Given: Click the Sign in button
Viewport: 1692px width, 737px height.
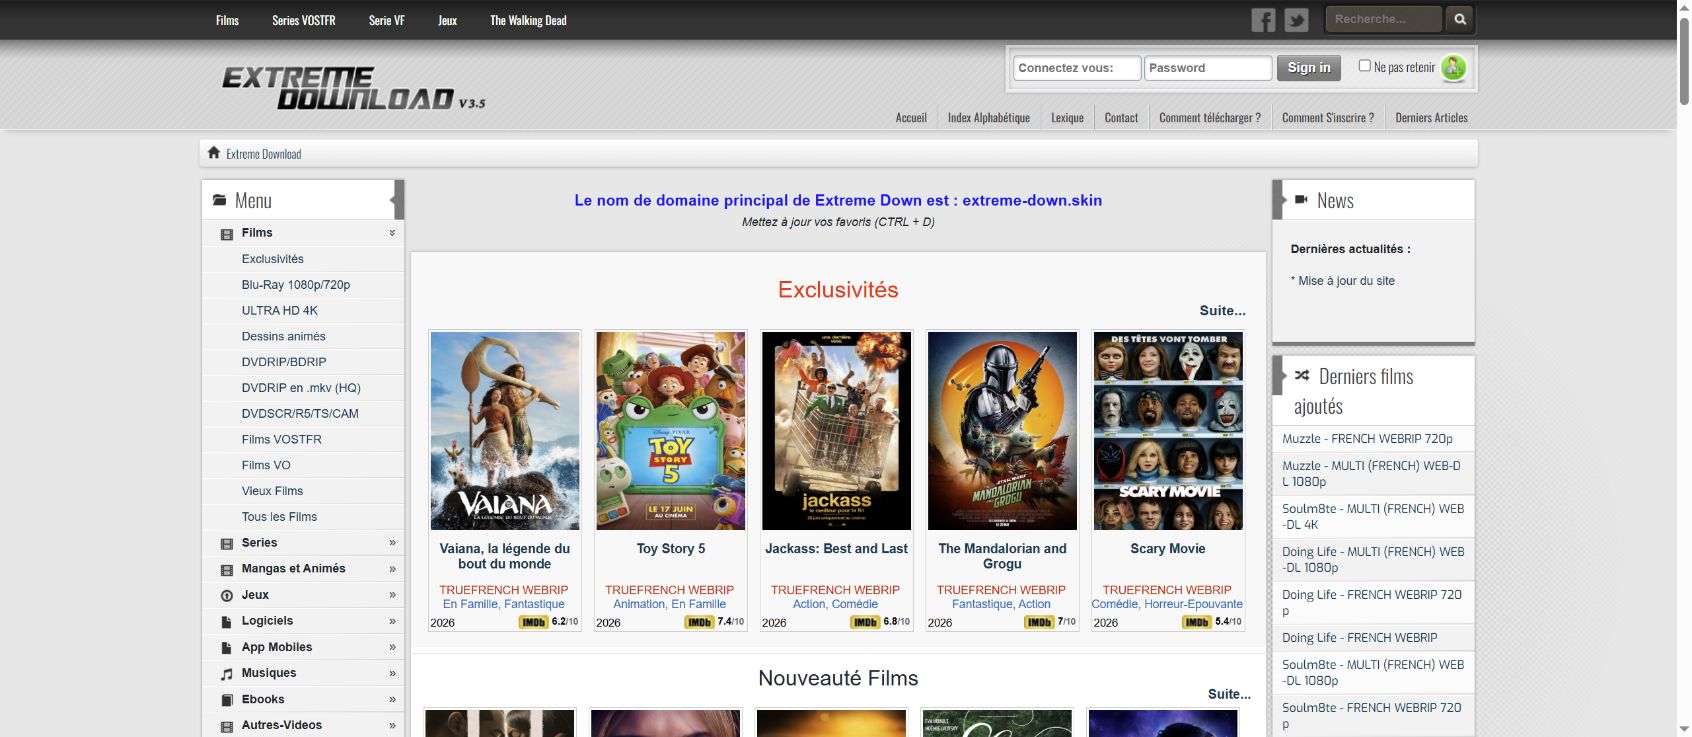Looking at the screenshot, I should click(1309, 68).
